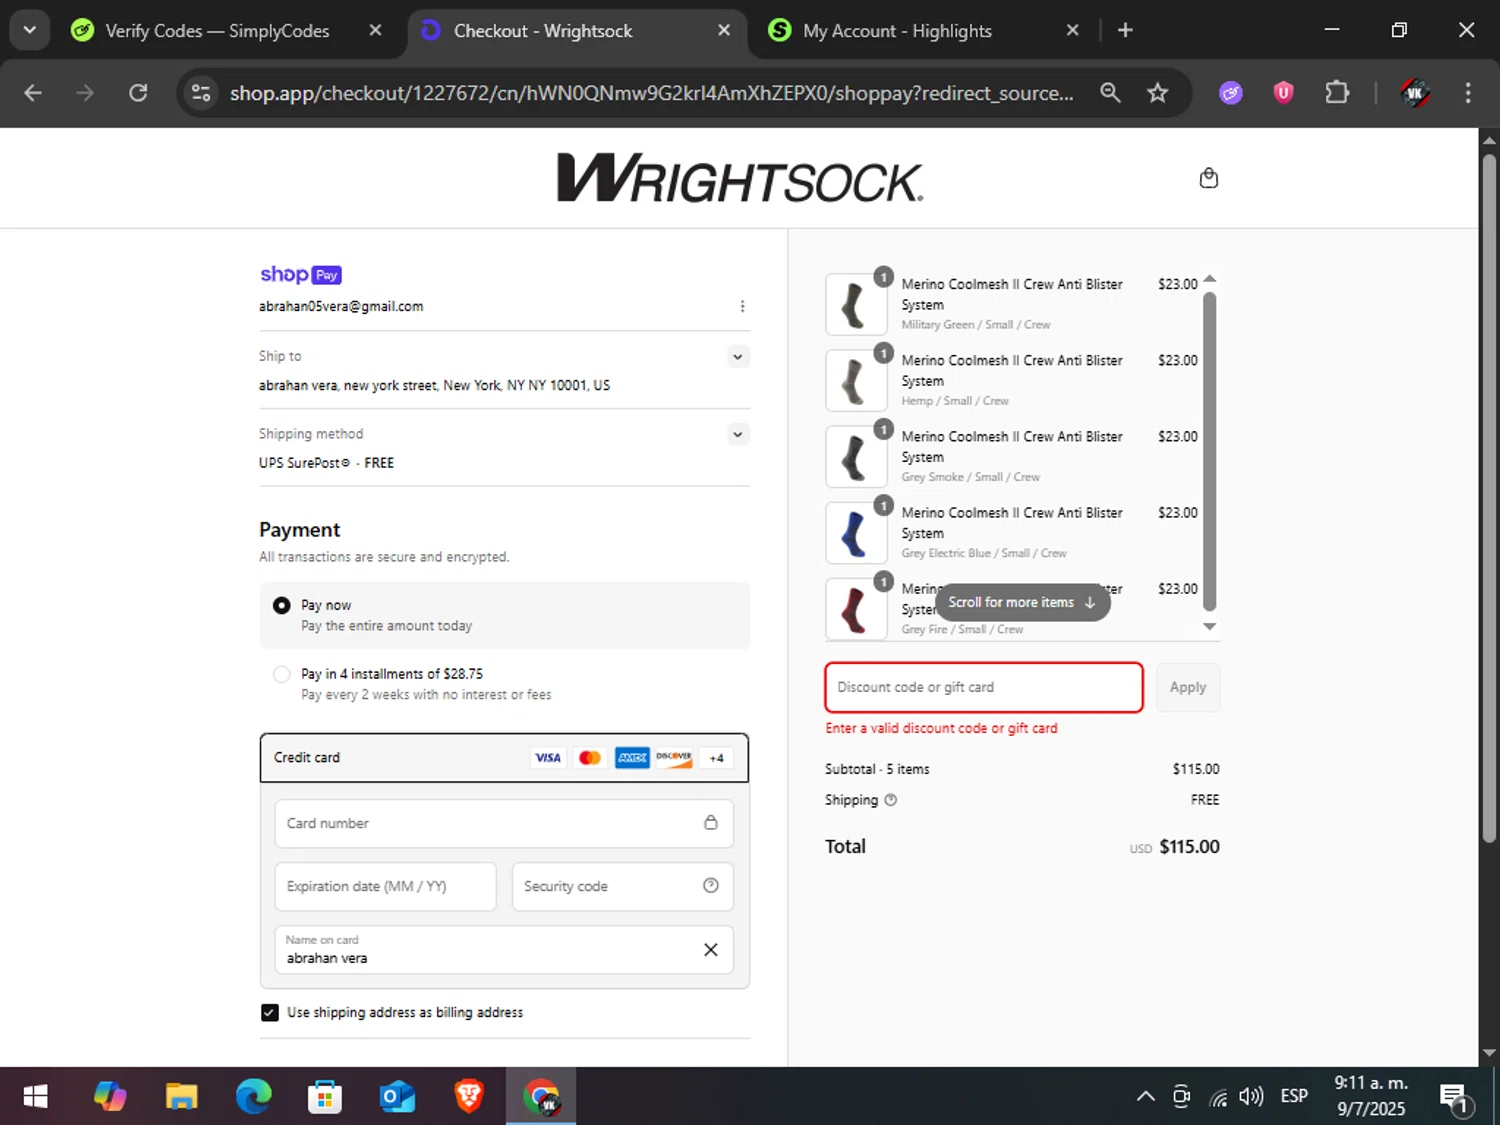Open the shopping bag cart icon

coord(1208,178)
